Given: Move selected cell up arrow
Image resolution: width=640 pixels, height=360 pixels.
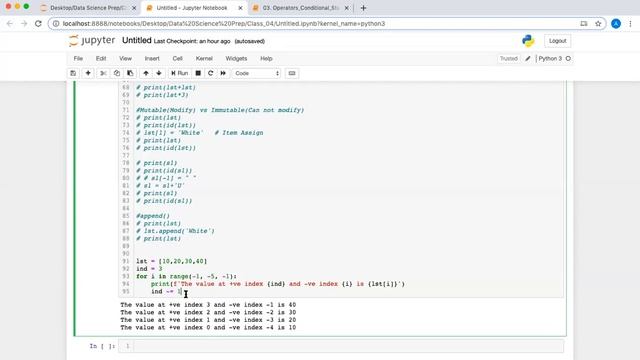Looking at the screenshot, I should pos(146,73).
